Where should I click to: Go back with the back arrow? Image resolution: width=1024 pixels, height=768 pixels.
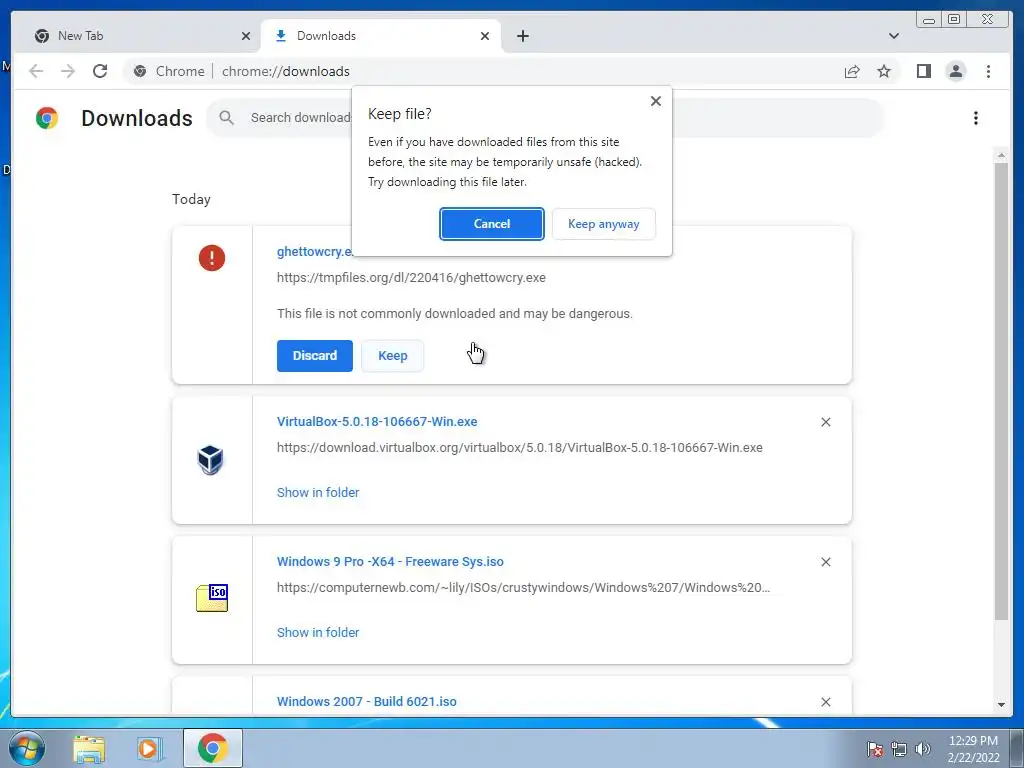click(x=36, y=71)
